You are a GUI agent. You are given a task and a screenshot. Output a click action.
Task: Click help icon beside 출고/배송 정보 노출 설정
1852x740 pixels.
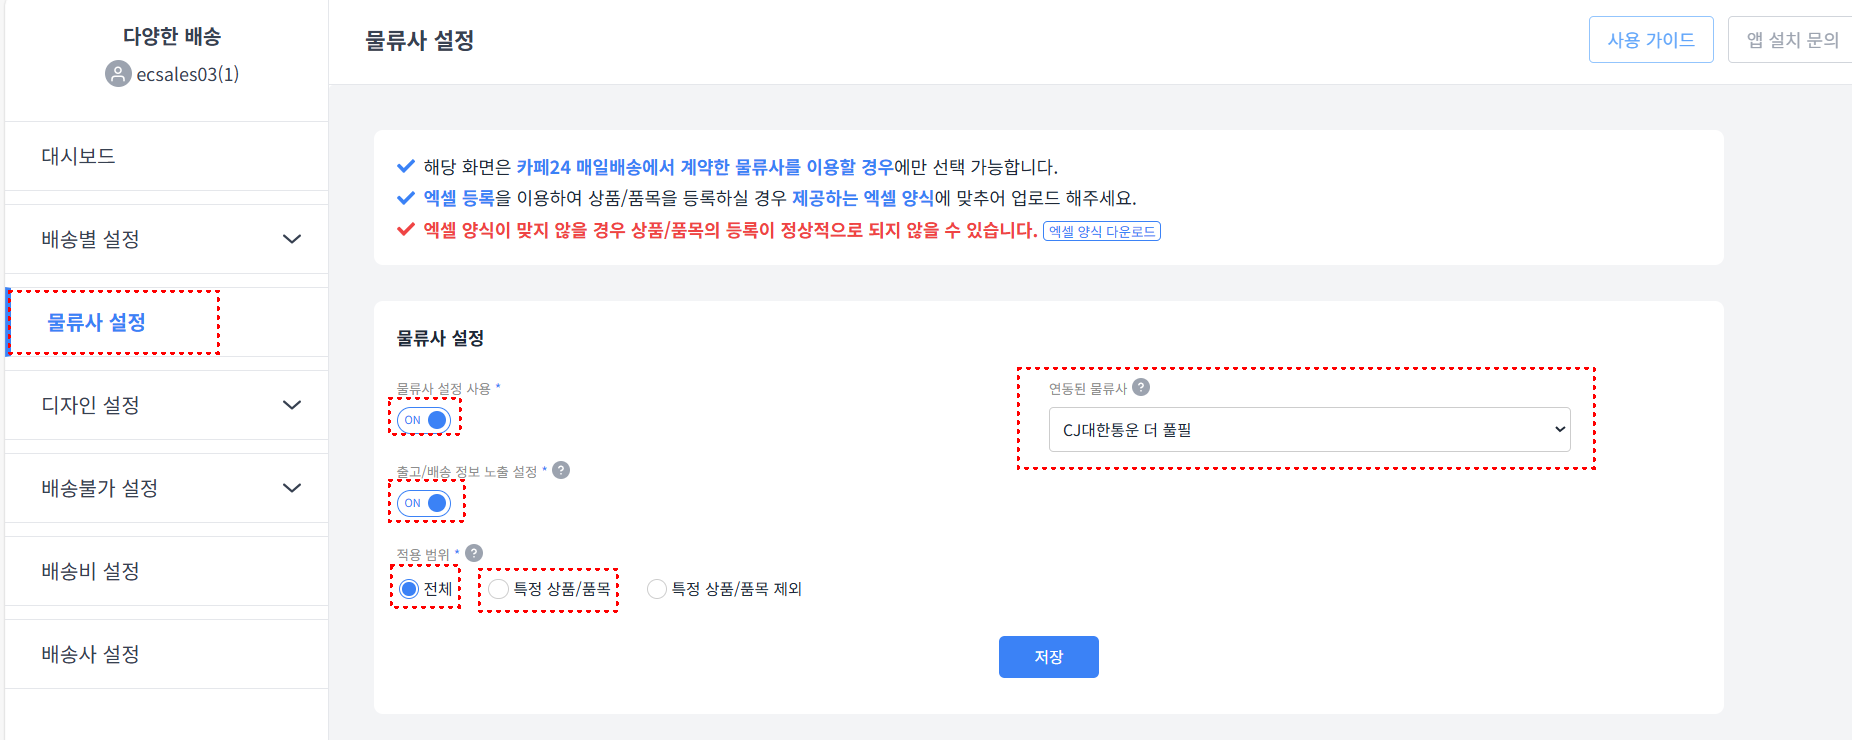click(x=561, y=470)
